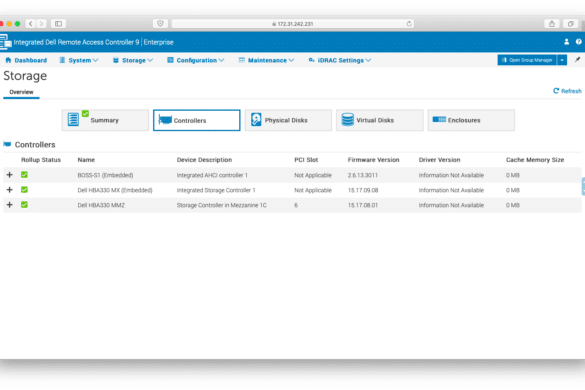Screen dimensions: 585x390
Task: Switch to the Controllers view
Action: click(197, 120)
